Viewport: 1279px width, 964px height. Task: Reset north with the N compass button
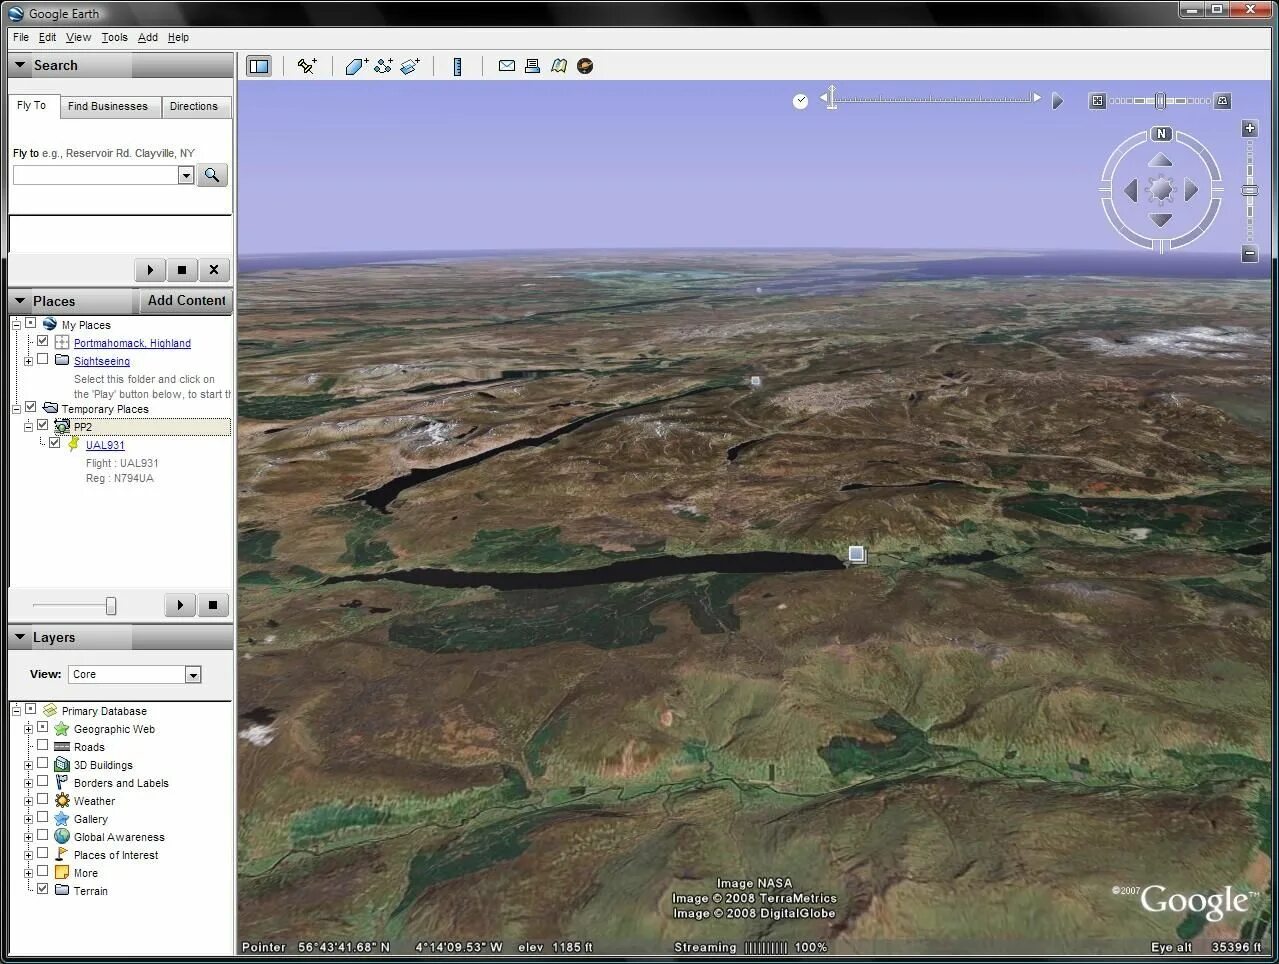tap(1161, 134)
